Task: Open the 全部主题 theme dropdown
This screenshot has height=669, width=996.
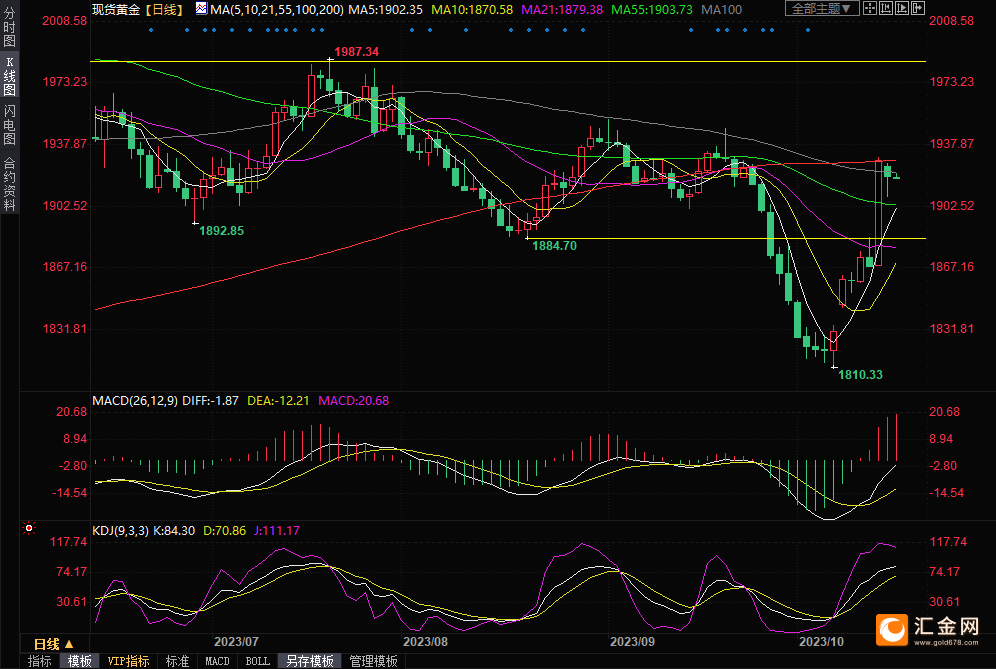Action: (x=822, y=8)
